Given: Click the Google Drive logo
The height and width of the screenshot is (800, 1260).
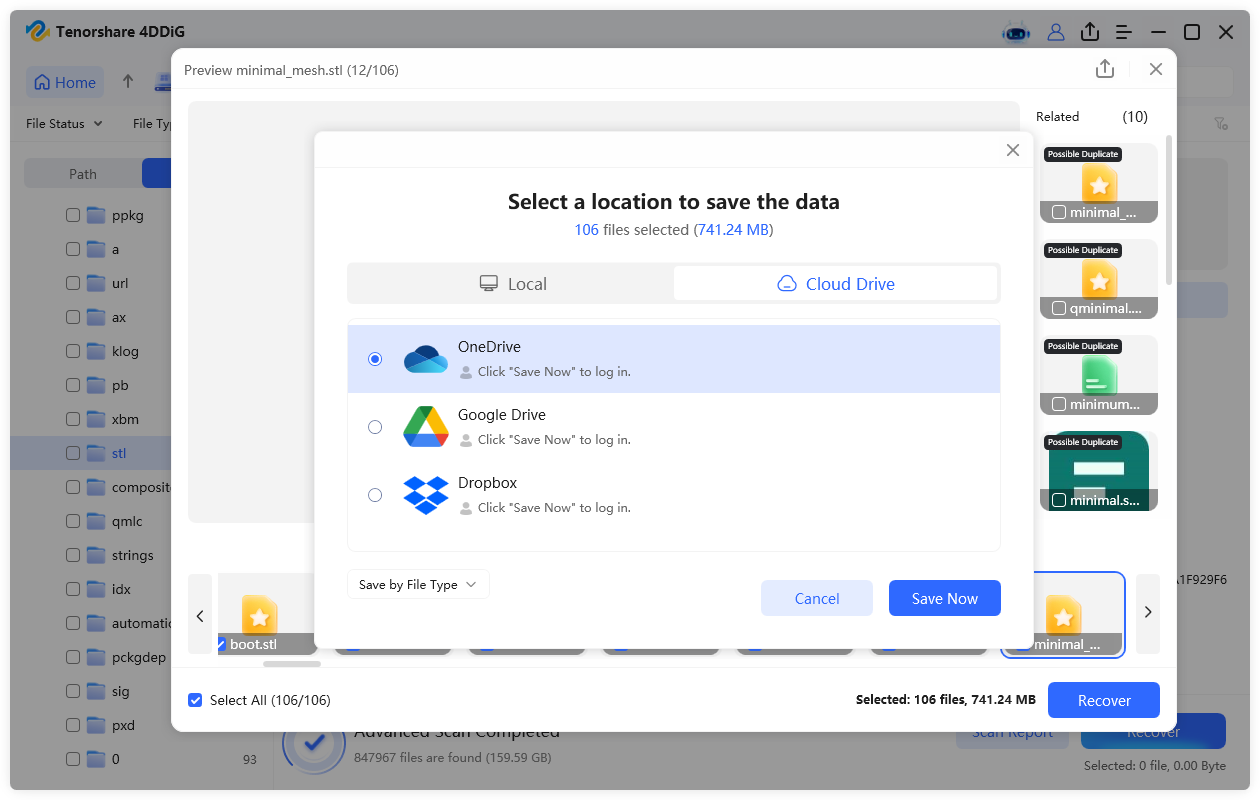Looking at the screenshot, I should [426, 427].
